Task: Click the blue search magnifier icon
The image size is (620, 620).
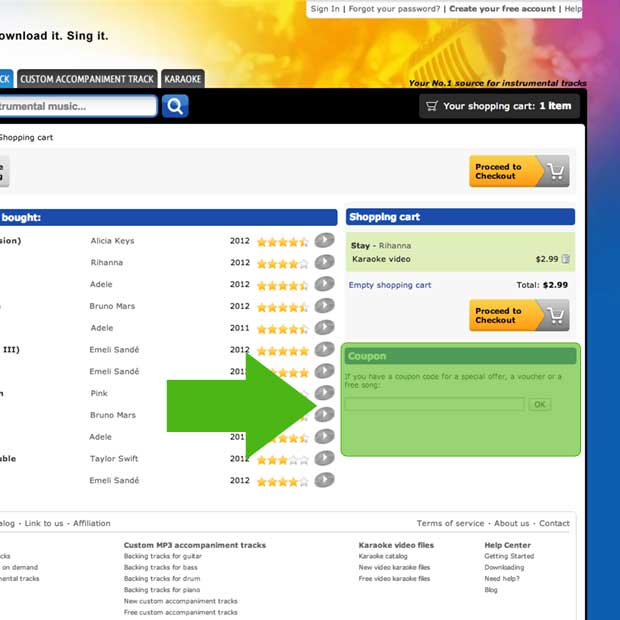Action: 175,106
